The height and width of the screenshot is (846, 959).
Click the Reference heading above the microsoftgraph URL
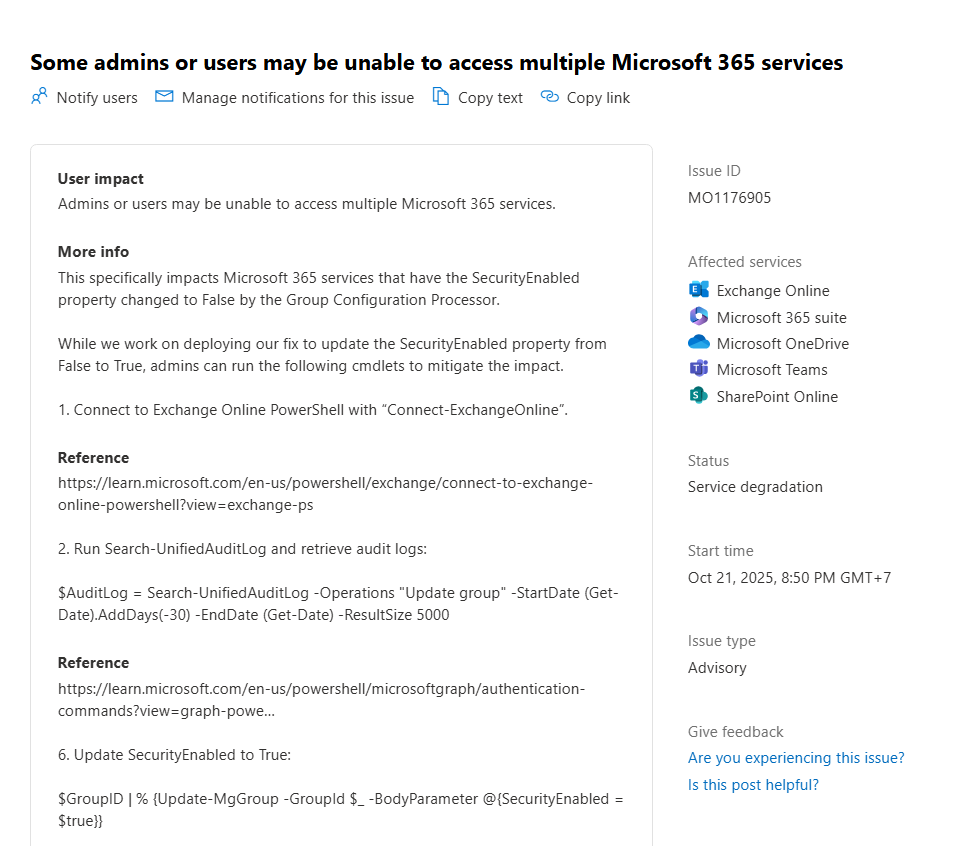pyautogui.click(x=93, y=662)
